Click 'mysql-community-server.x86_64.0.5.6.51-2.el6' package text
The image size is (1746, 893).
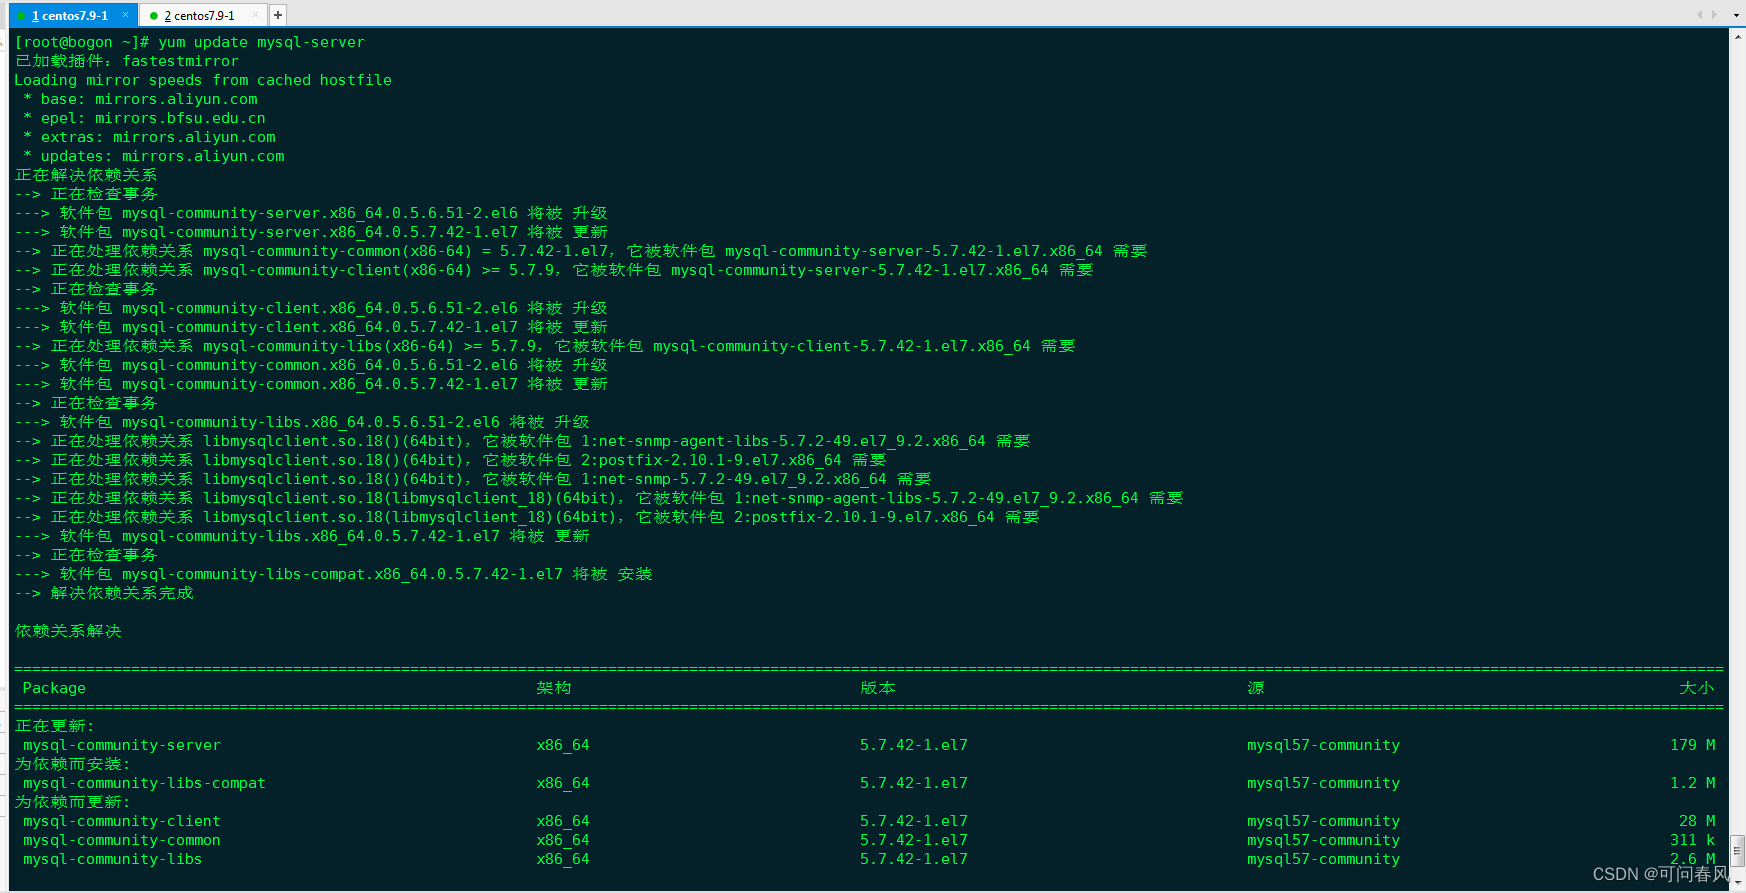[x=320, y=213]
